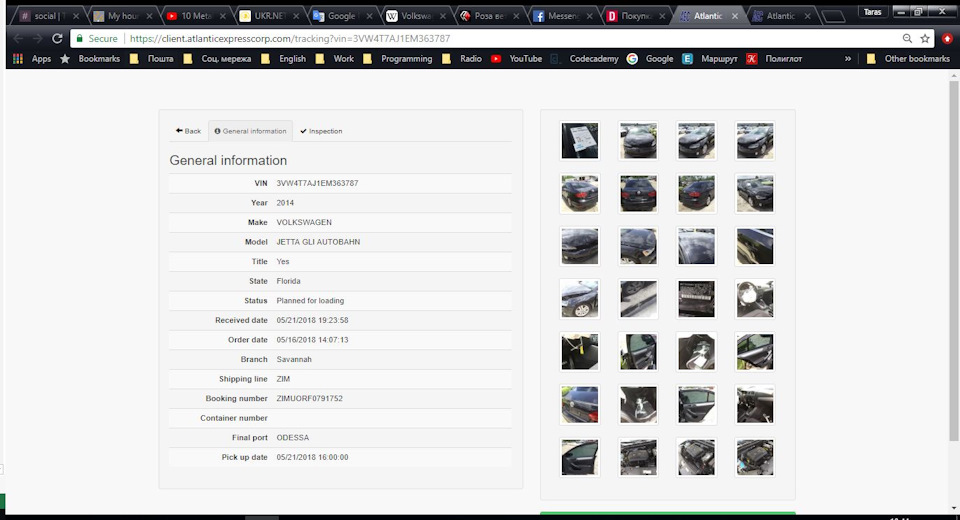Click the browser back arrow
This screenshot has height=520, width=960.
tap(18, 39)
